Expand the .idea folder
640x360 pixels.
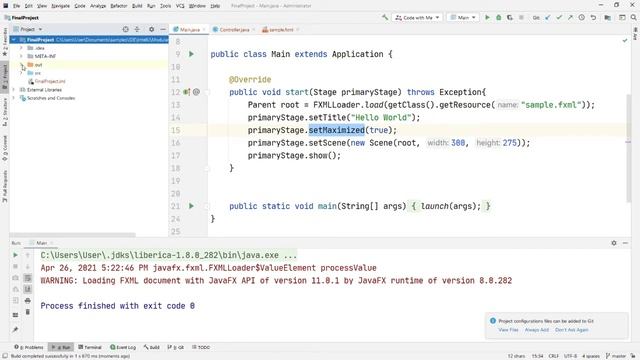click(x=21, y=48)
